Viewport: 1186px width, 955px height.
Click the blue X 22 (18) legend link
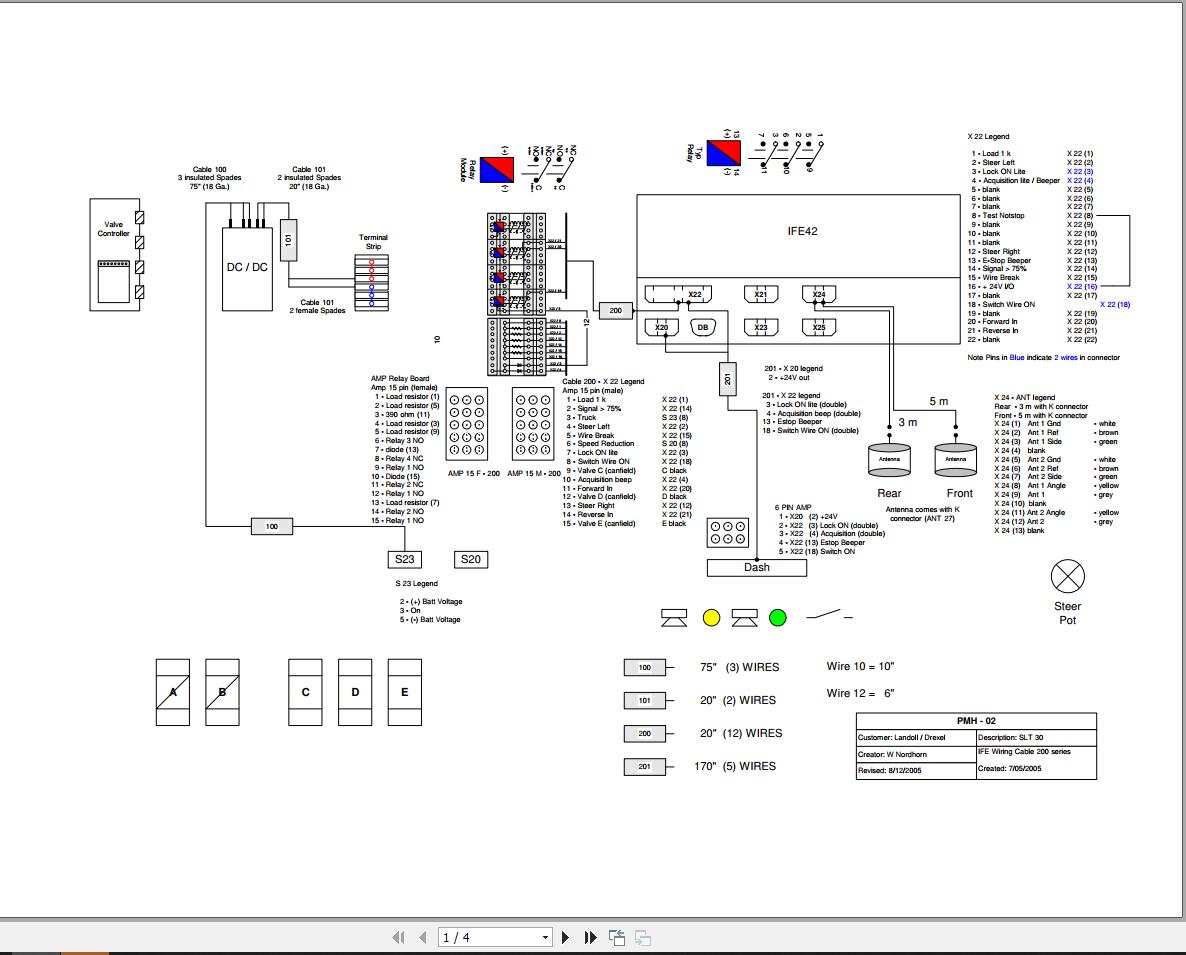(1113, 304)
